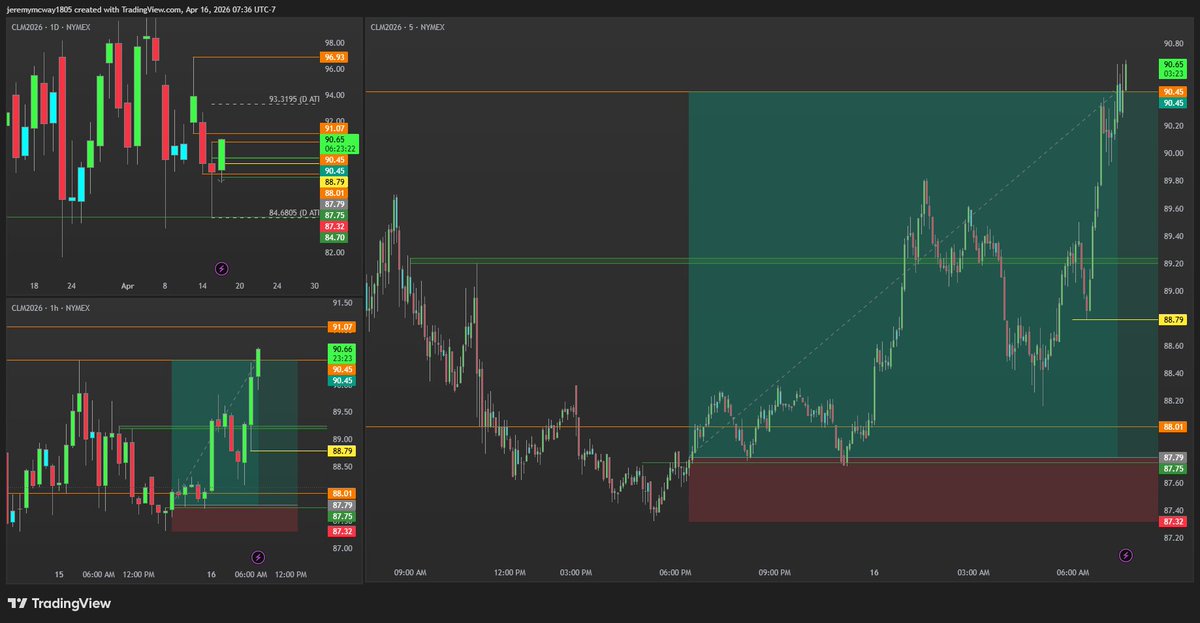Select the yellow 88.79 label on 1D chart

click(334, 182)
